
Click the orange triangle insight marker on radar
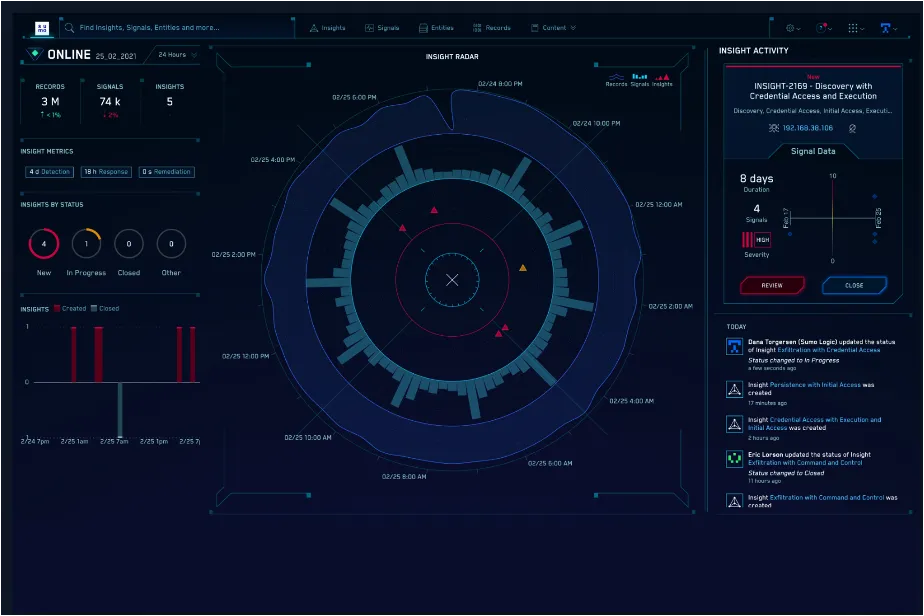pyautogui.click(x=522, y=268)
